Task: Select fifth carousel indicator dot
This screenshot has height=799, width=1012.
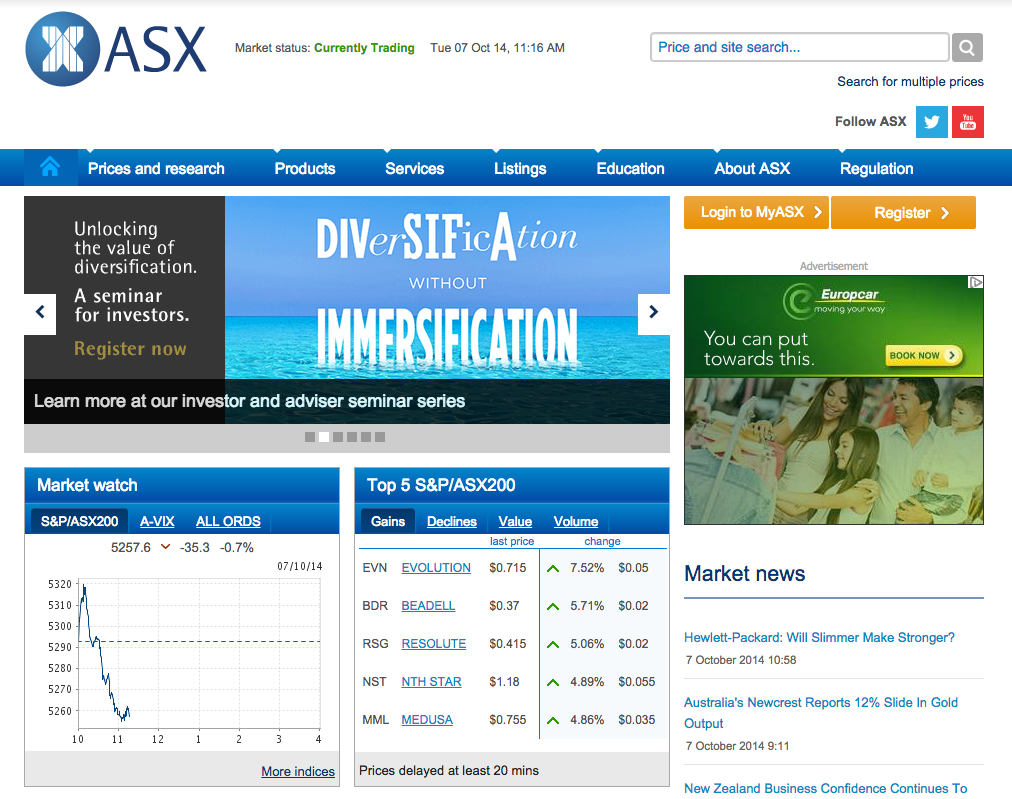Action: pyautogui.click(x=366, y=437)
